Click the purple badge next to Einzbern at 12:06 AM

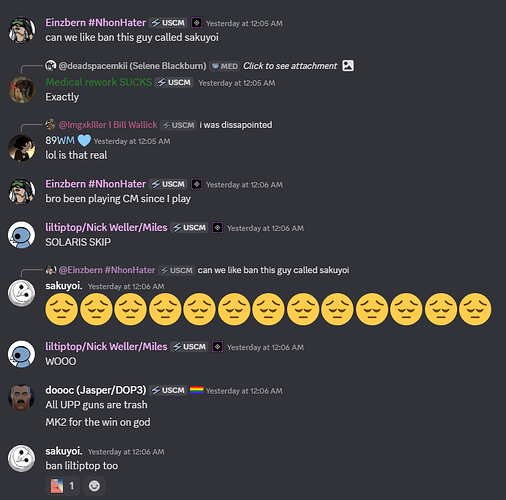tap(196, 184)
